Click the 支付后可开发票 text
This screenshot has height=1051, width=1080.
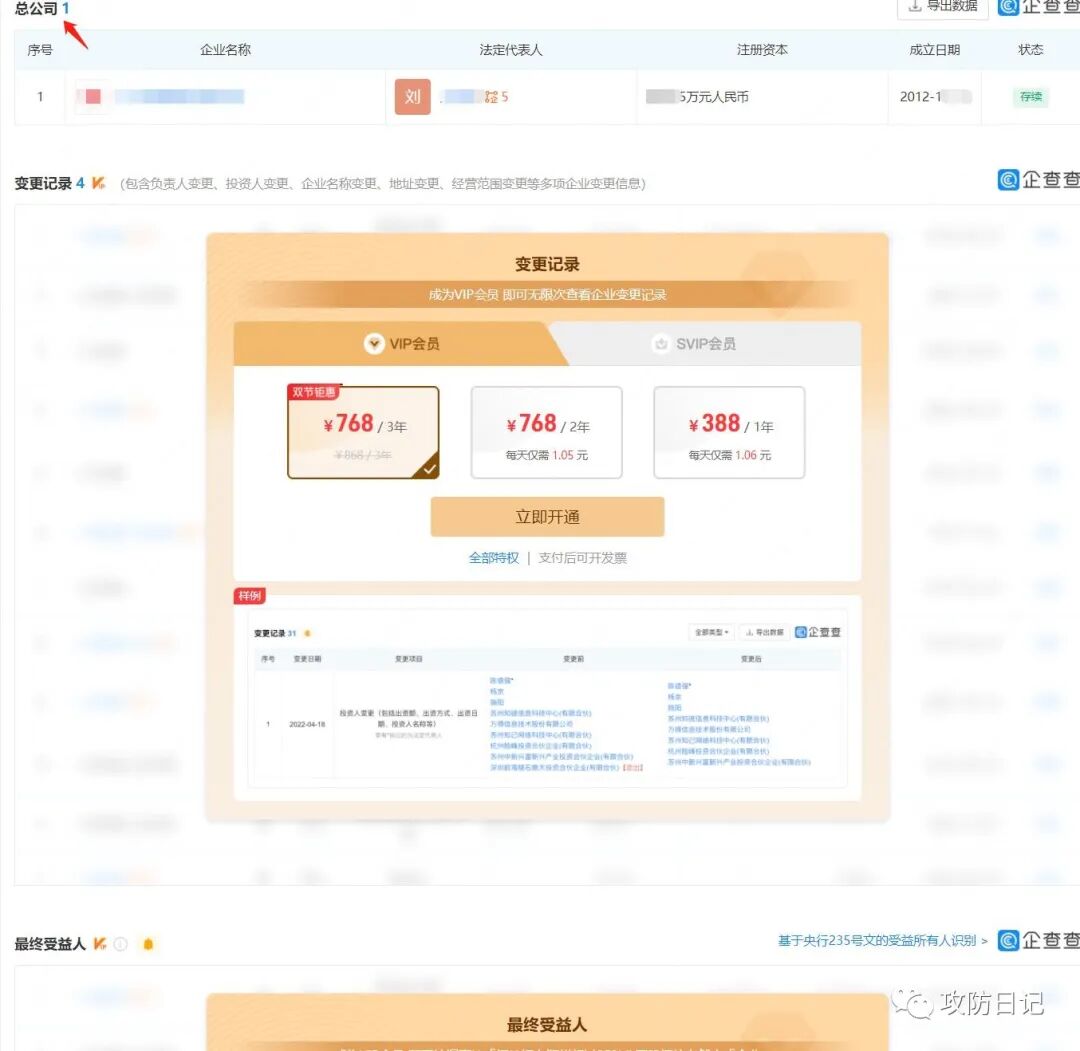pyautogui.click(x=583, y=558)
